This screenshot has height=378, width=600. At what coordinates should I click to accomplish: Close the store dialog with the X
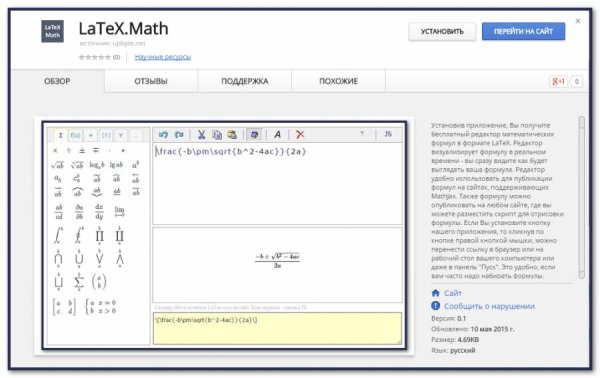tap(578, 21)
